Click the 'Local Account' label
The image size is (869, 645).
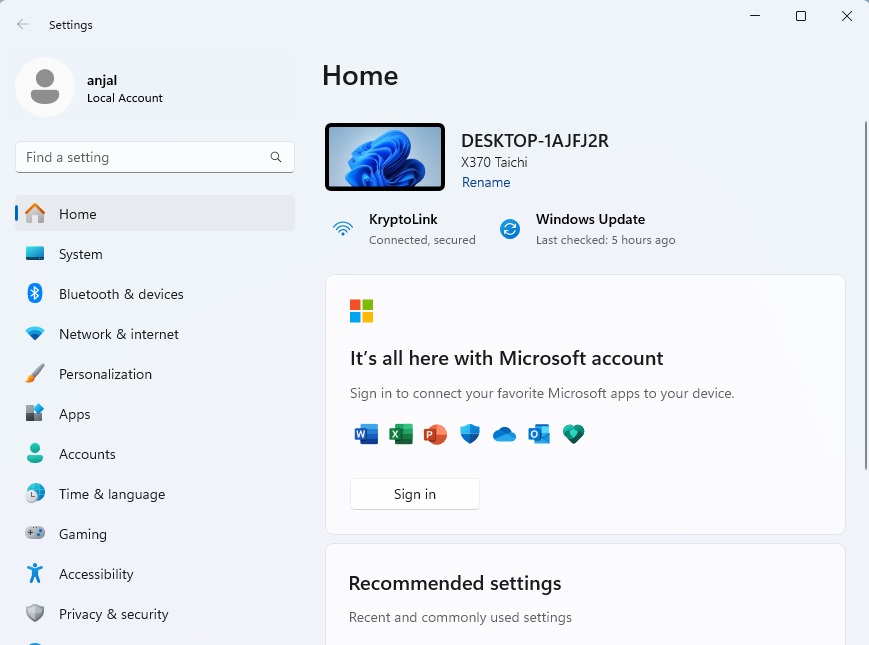click(125, 98)
